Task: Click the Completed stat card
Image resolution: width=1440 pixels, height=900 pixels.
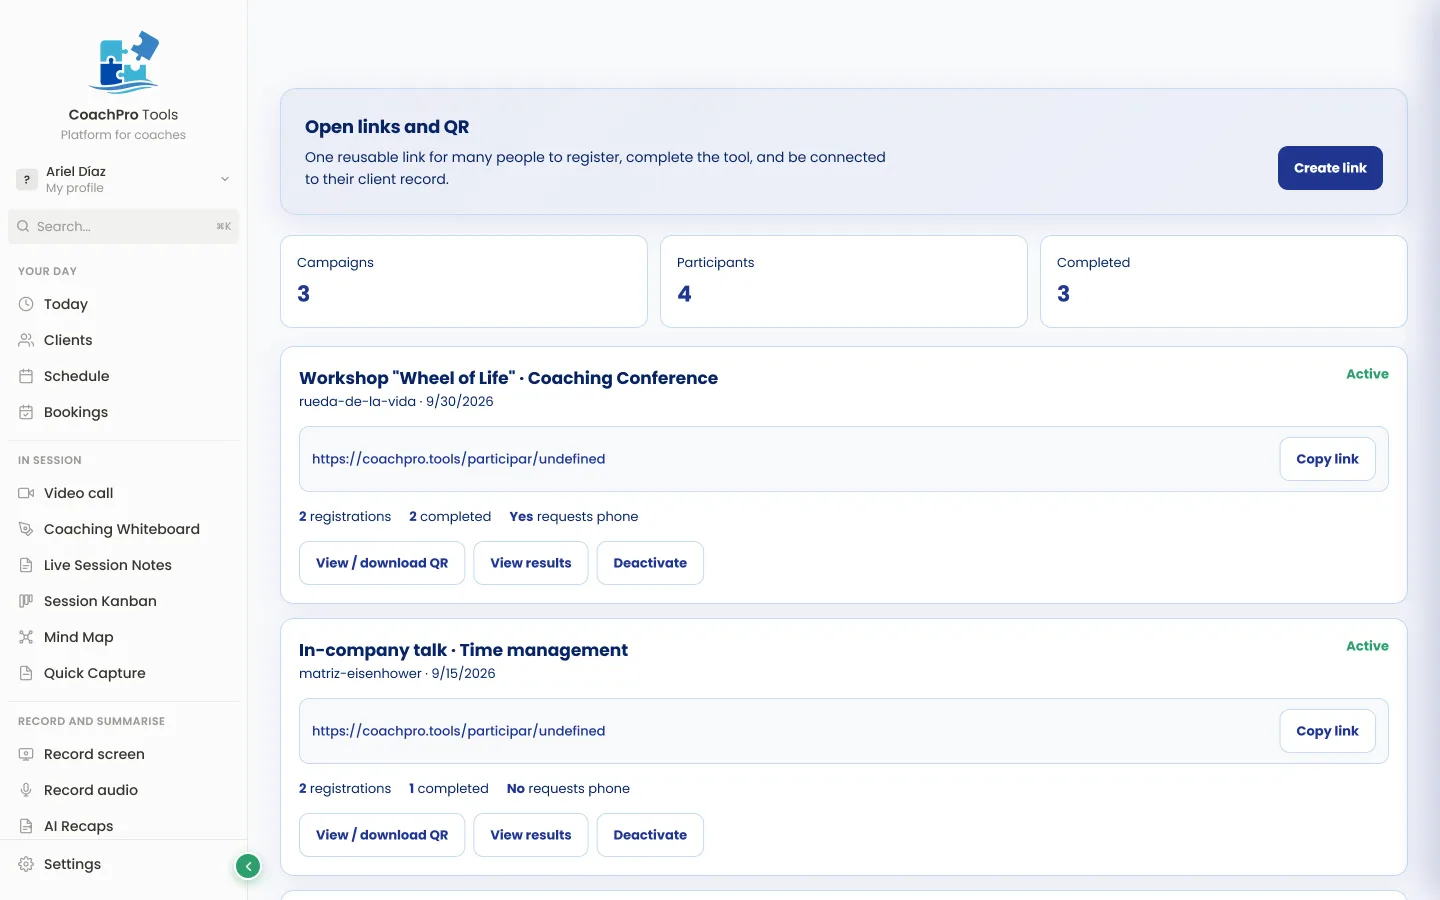Action: point(1224,281)
